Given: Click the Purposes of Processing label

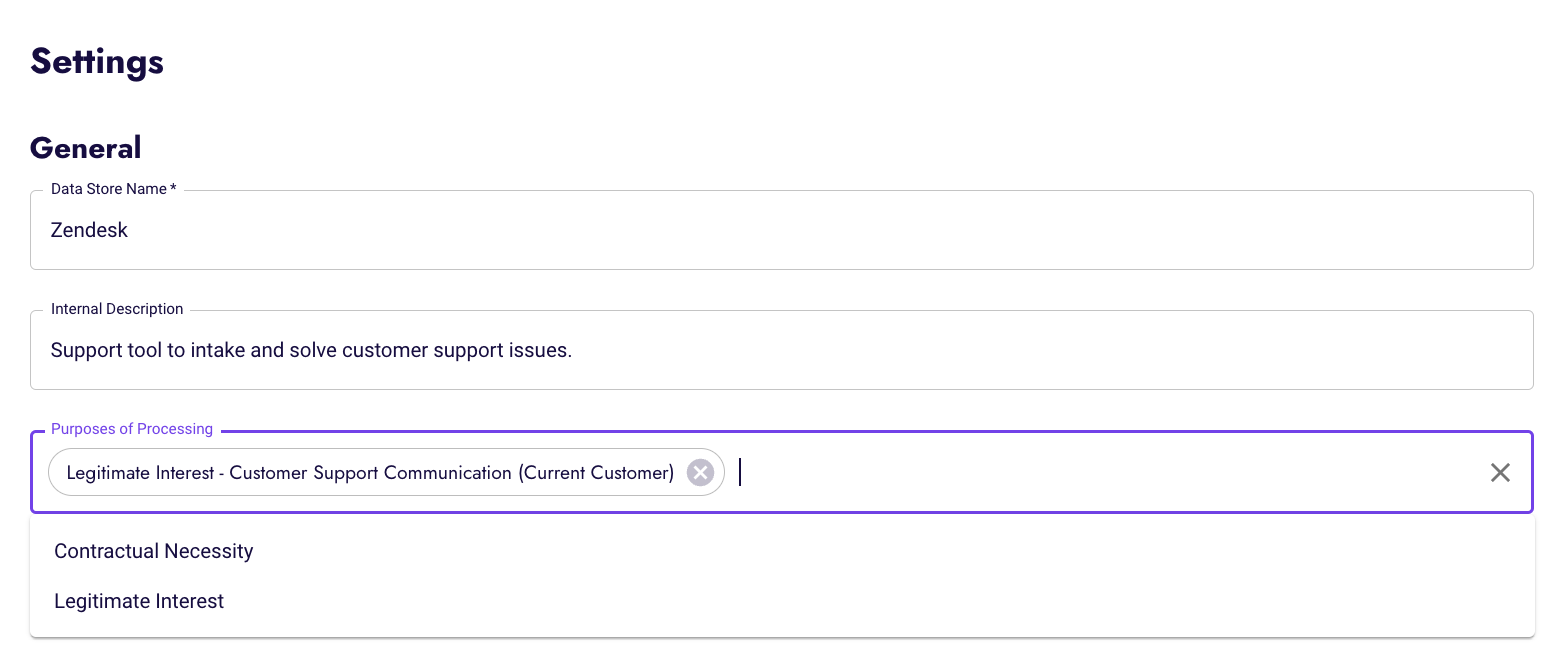Looking at the screenshot, I should [132, 429].
